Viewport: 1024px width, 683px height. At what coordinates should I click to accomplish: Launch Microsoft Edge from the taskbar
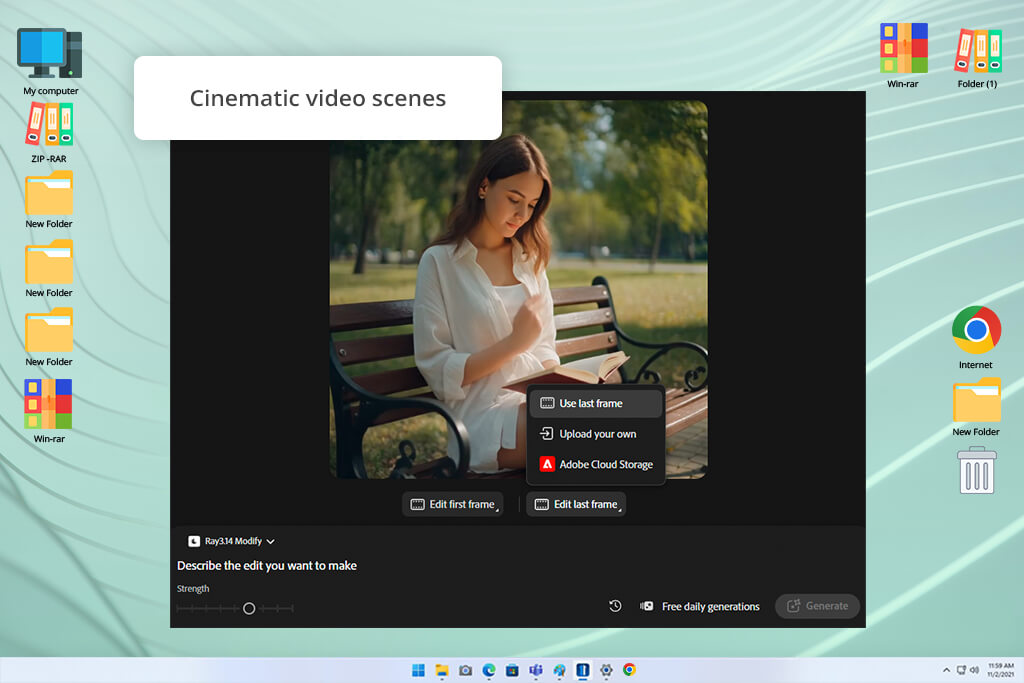click(488, 670)
